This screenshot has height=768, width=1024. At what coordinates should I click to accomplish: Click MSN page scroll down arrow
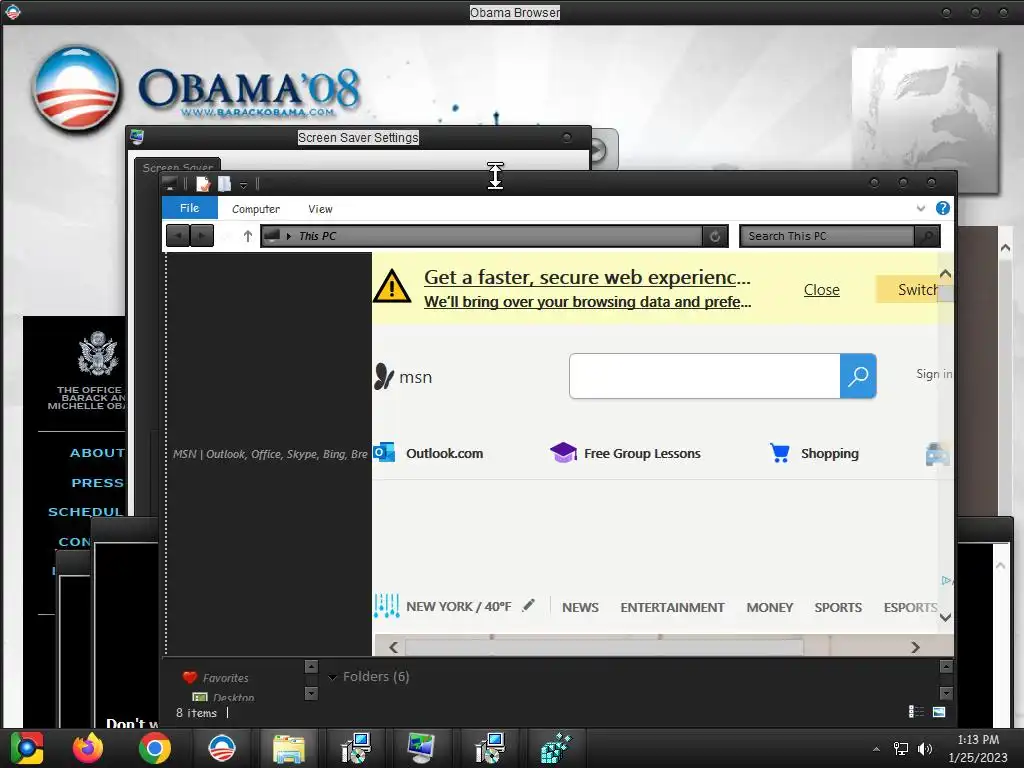pyautogui.click(x=945, y=617)
